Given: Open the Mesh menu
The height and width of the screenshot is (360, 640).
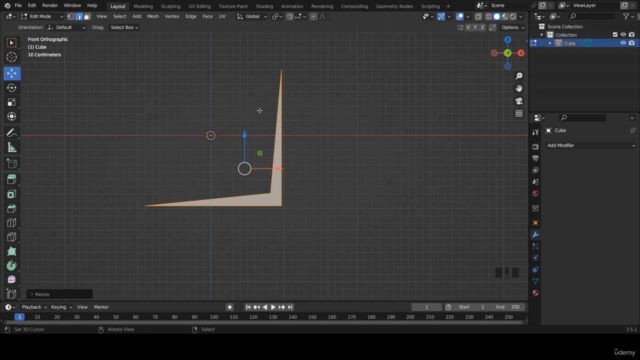Looking at the screenshot, I should tap(153, 17).
